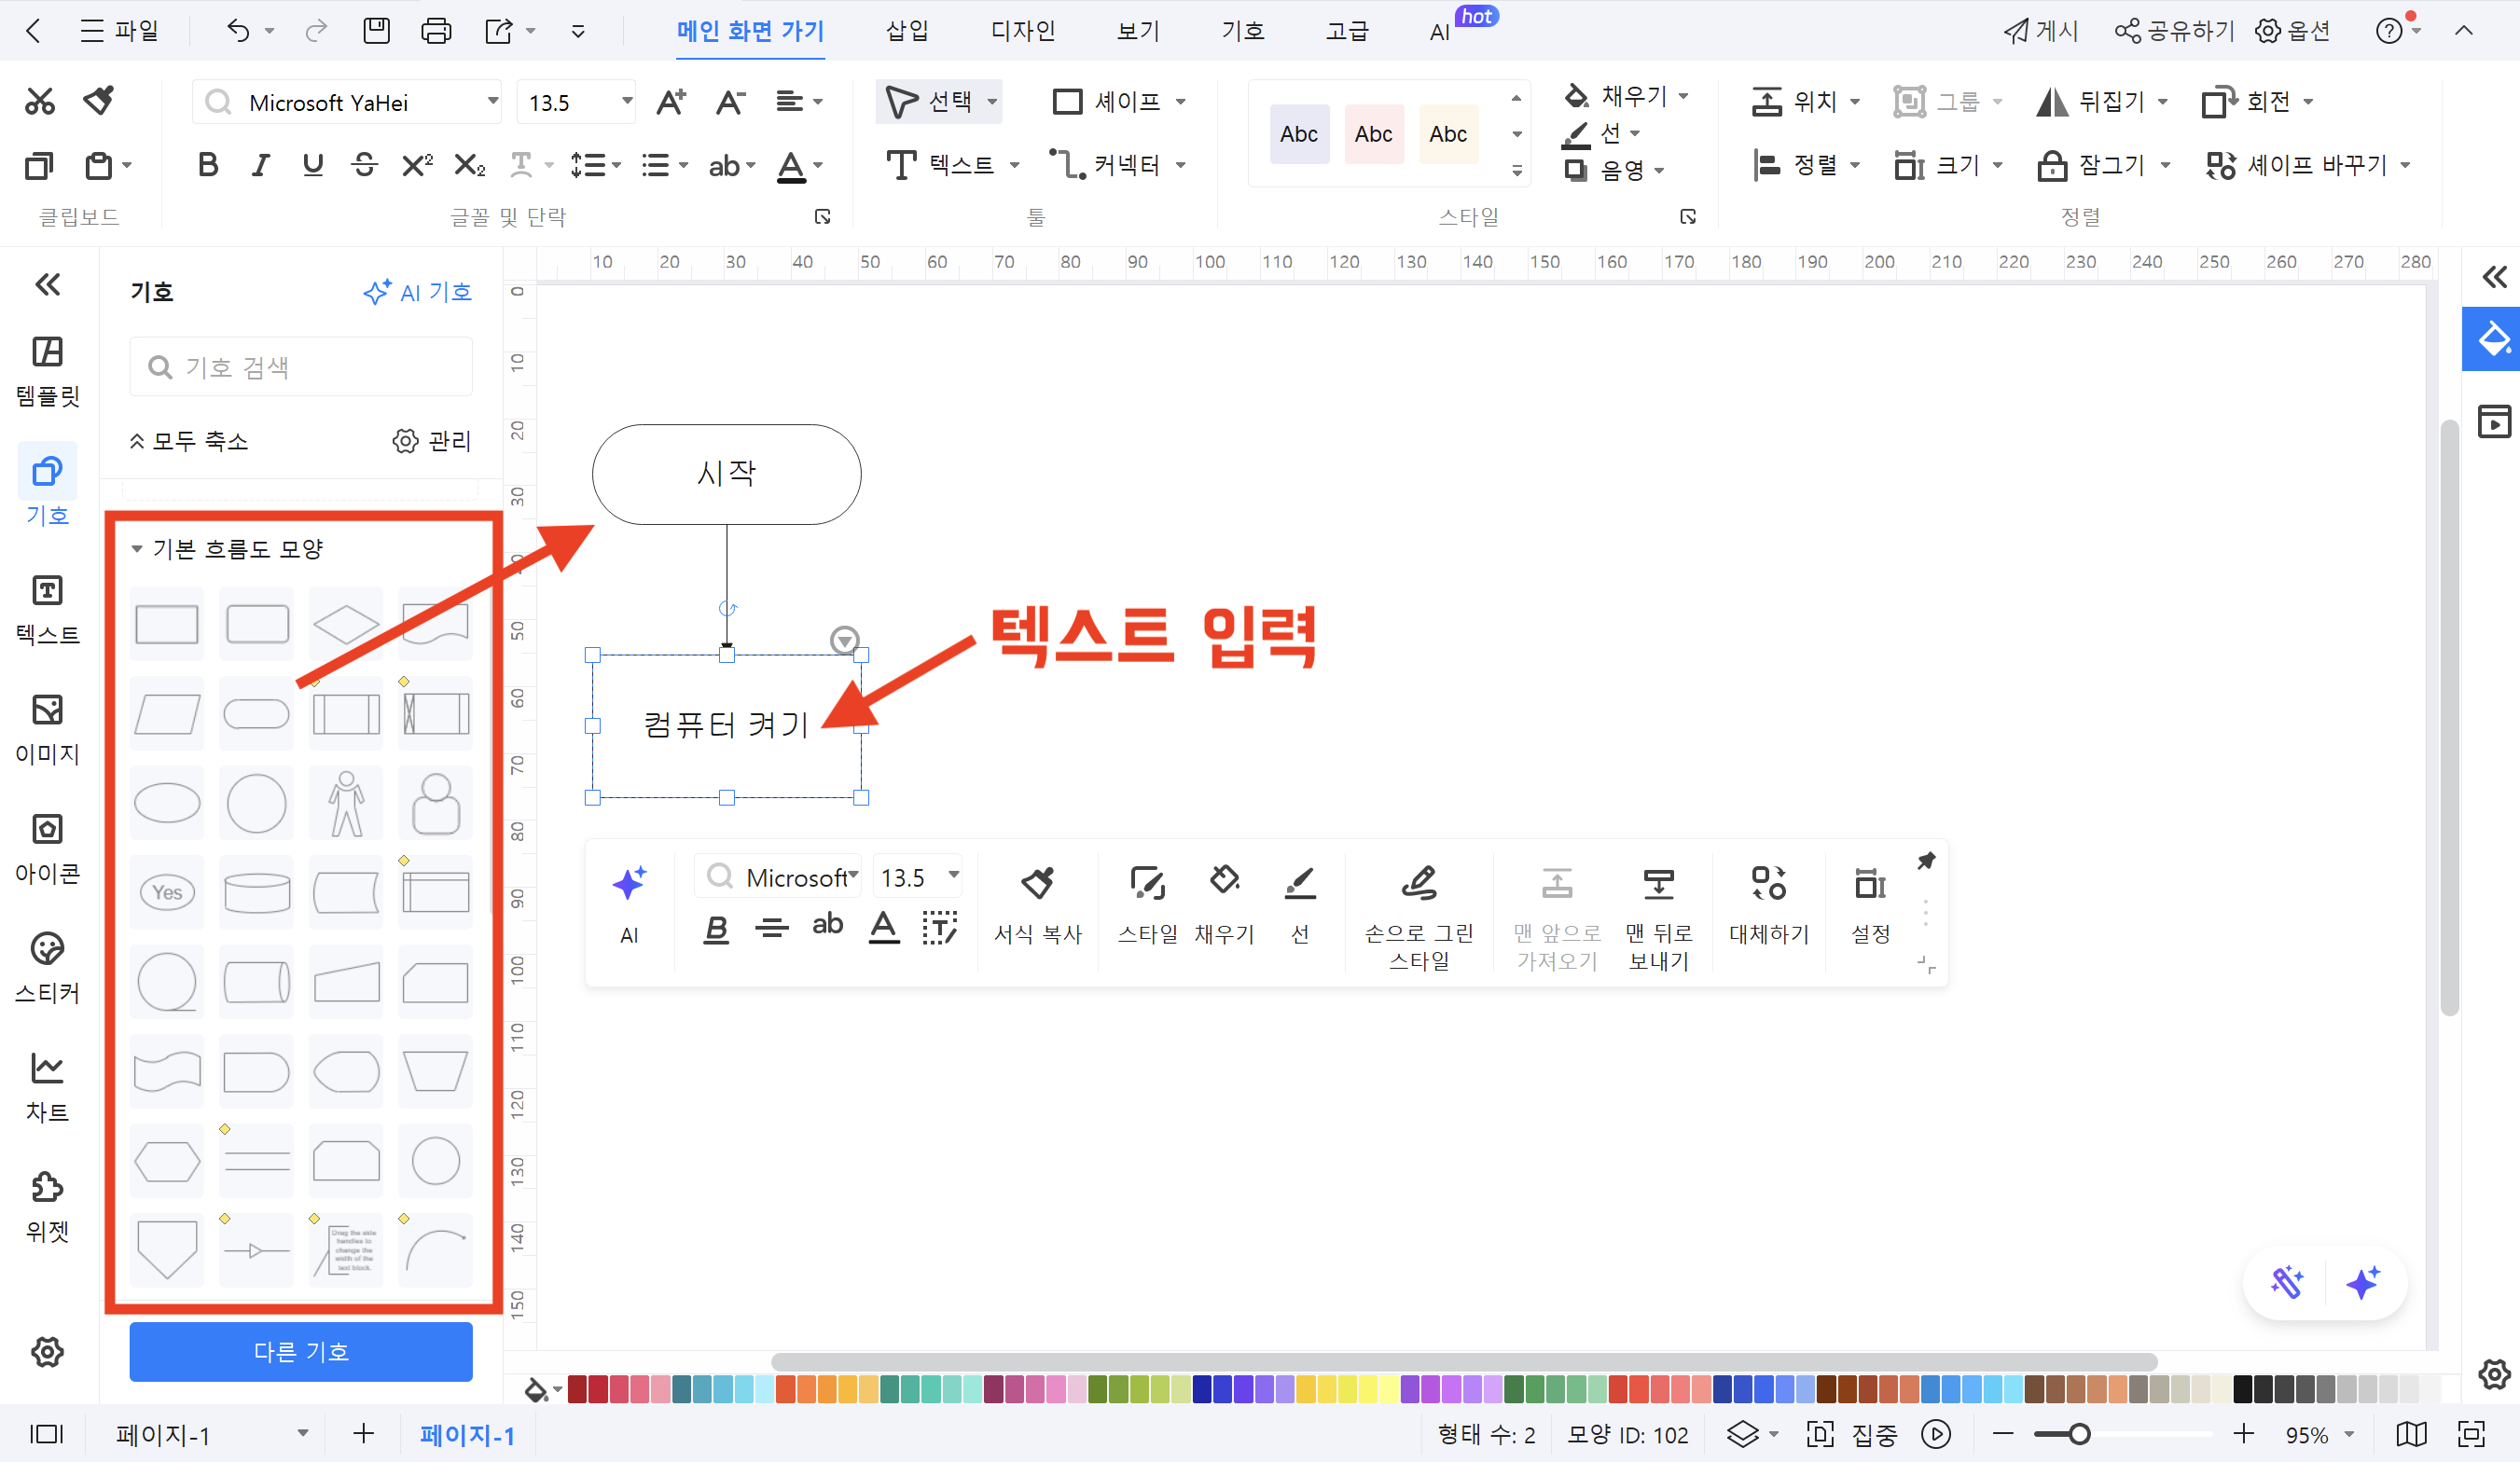Screen dimensions: 2520x1462
Task: Click the 기호 검색 search field
Action: [300, 367]
